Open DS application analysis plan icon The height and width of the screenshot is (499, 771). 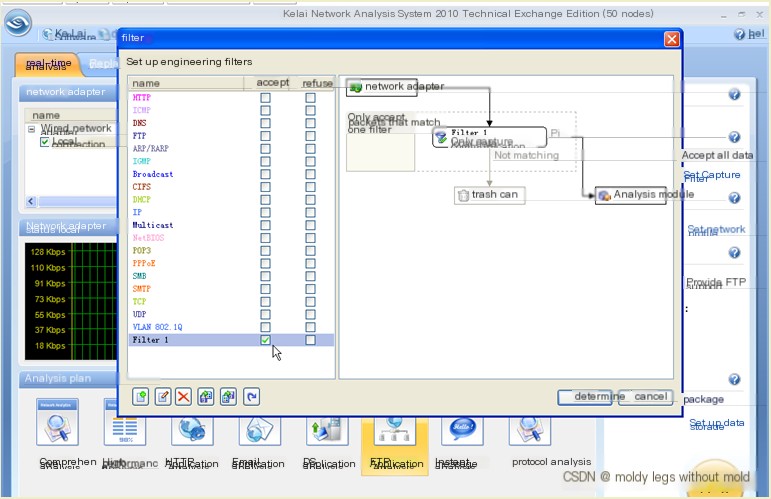pos(327,430)
